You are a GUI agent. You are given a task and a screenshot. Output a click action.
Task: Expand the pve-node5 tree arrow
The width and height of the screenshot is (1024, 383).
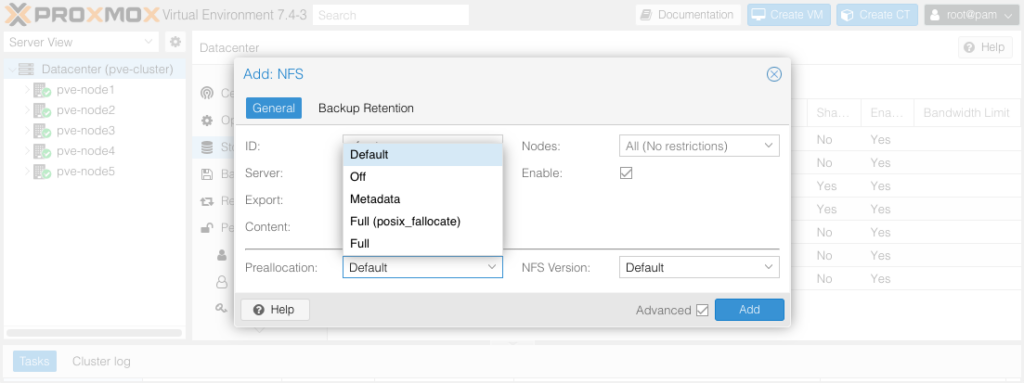coord(27,172)
